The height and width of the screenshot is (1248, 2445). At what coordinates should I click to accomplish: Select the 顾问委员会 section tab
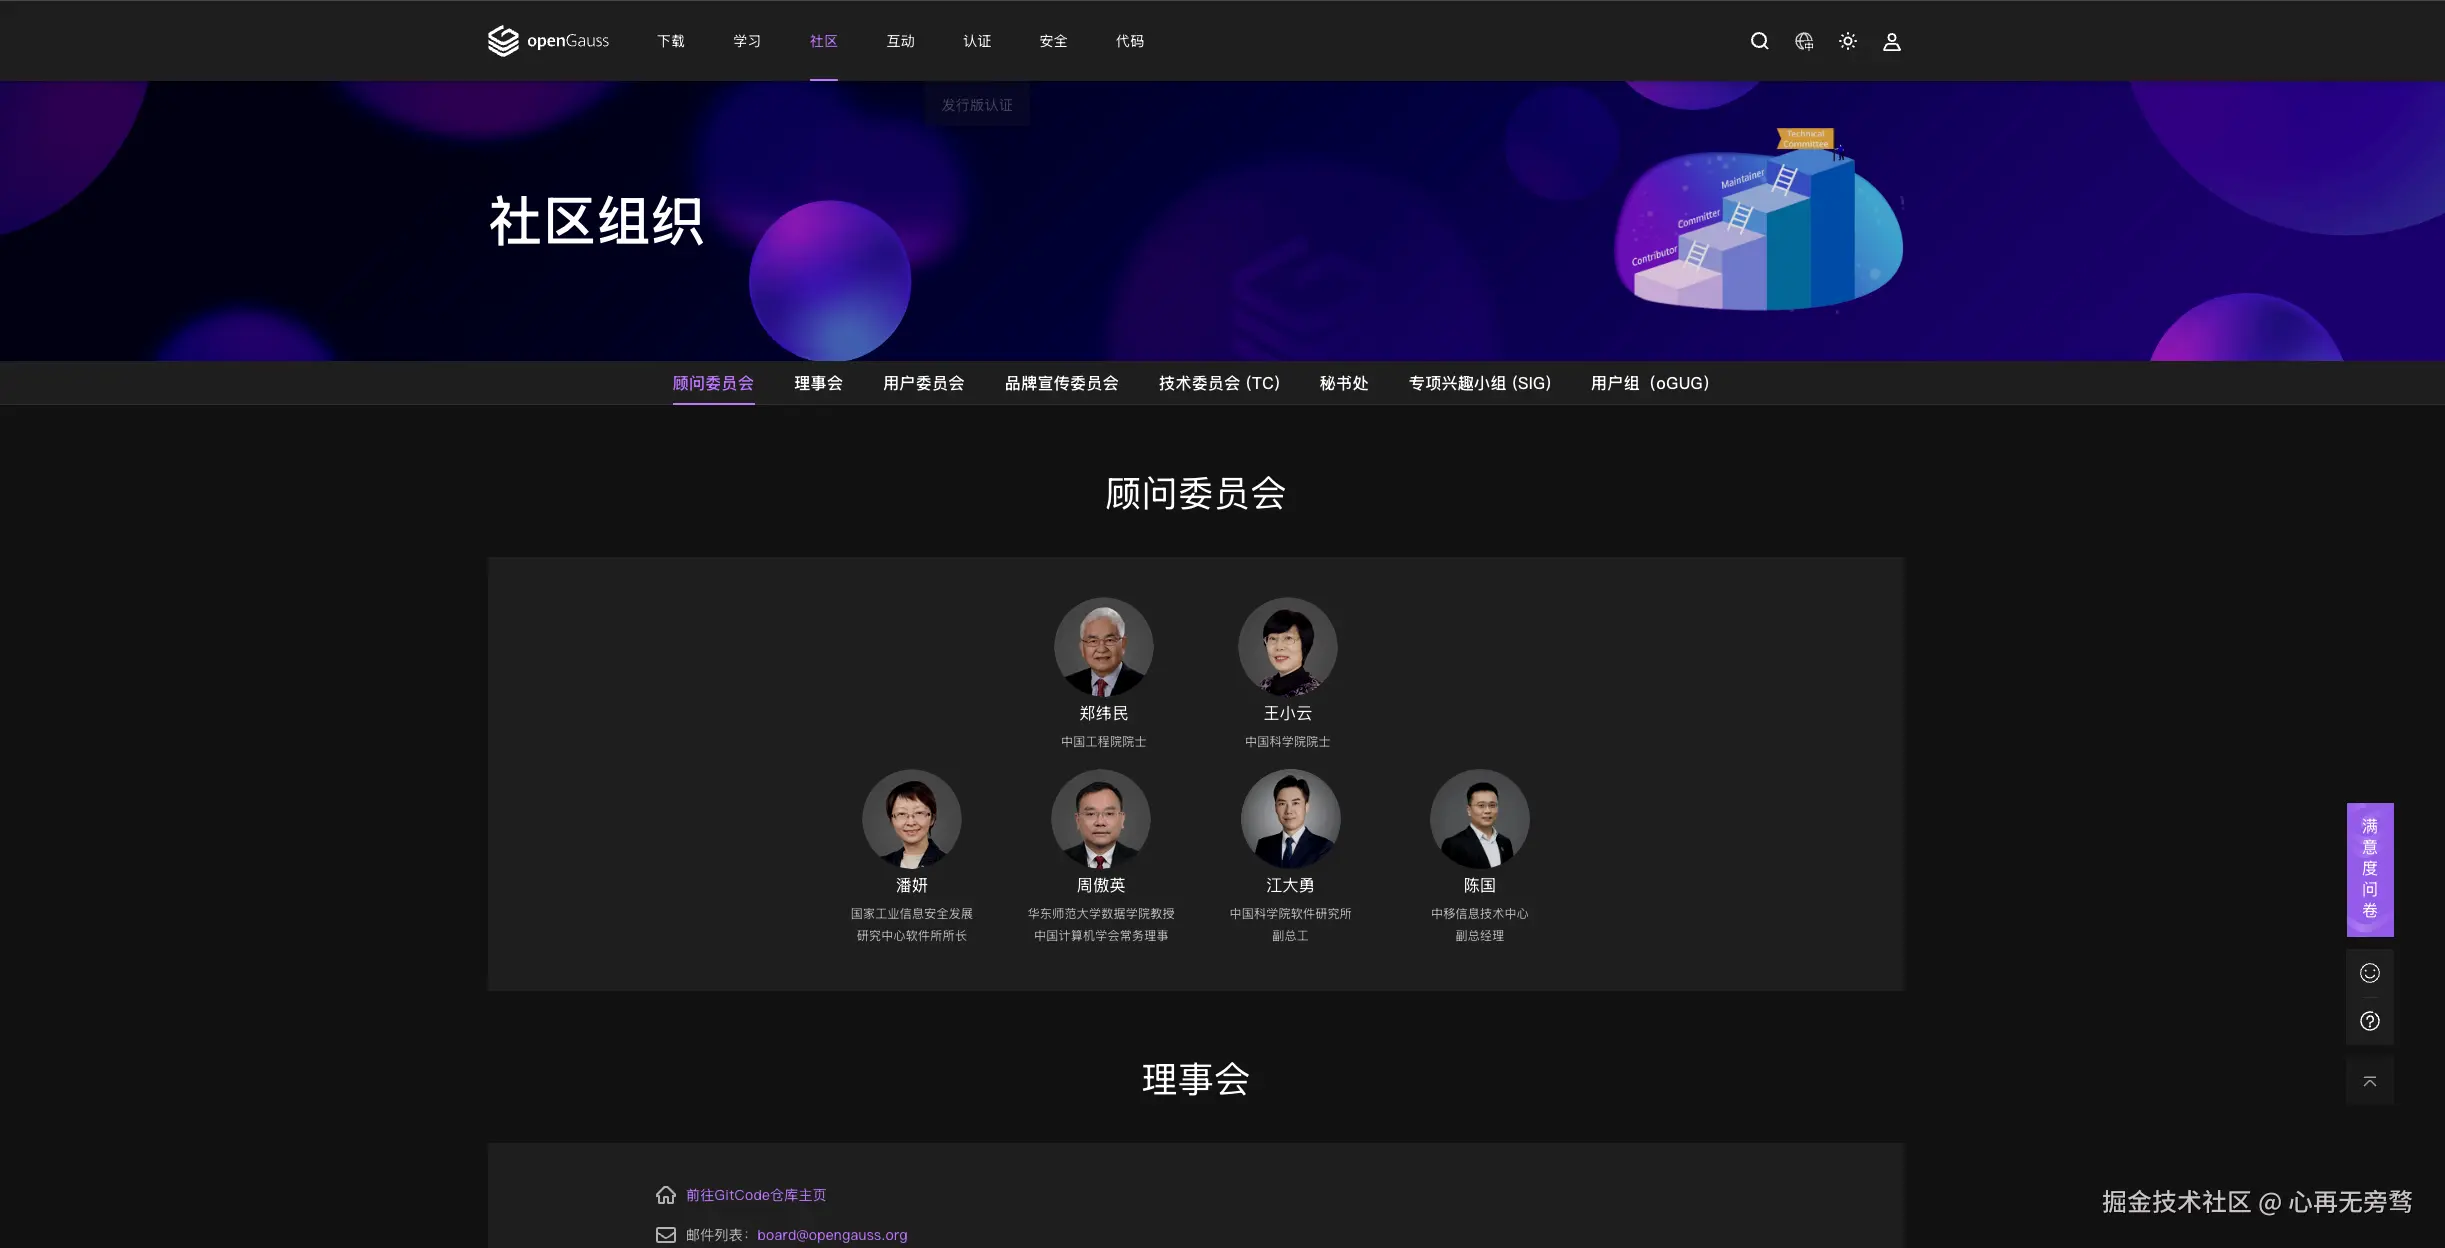pos(713,383)
